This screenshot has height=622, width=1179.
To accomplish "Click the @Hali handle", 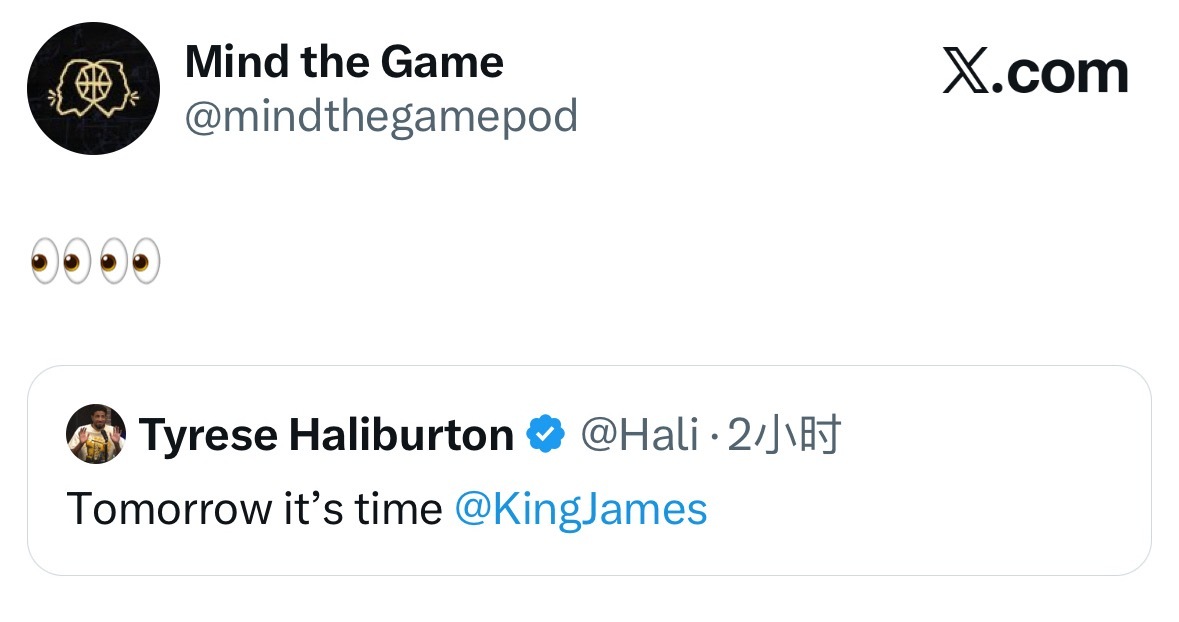I will 639,435.
